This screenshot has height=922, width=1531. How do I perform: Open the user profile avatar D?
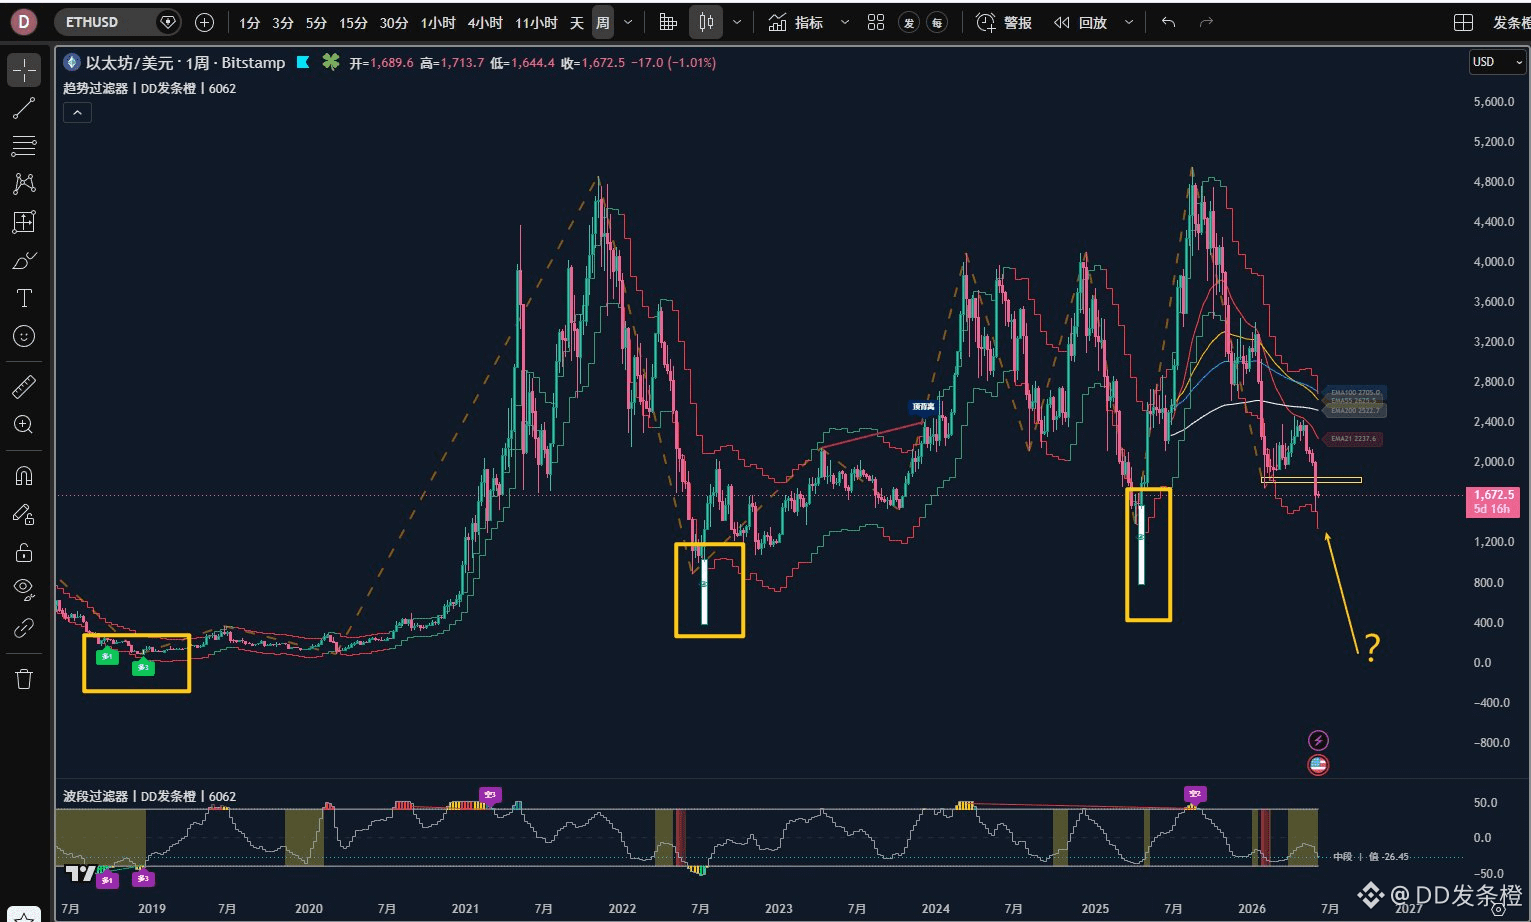click(22, 21)
